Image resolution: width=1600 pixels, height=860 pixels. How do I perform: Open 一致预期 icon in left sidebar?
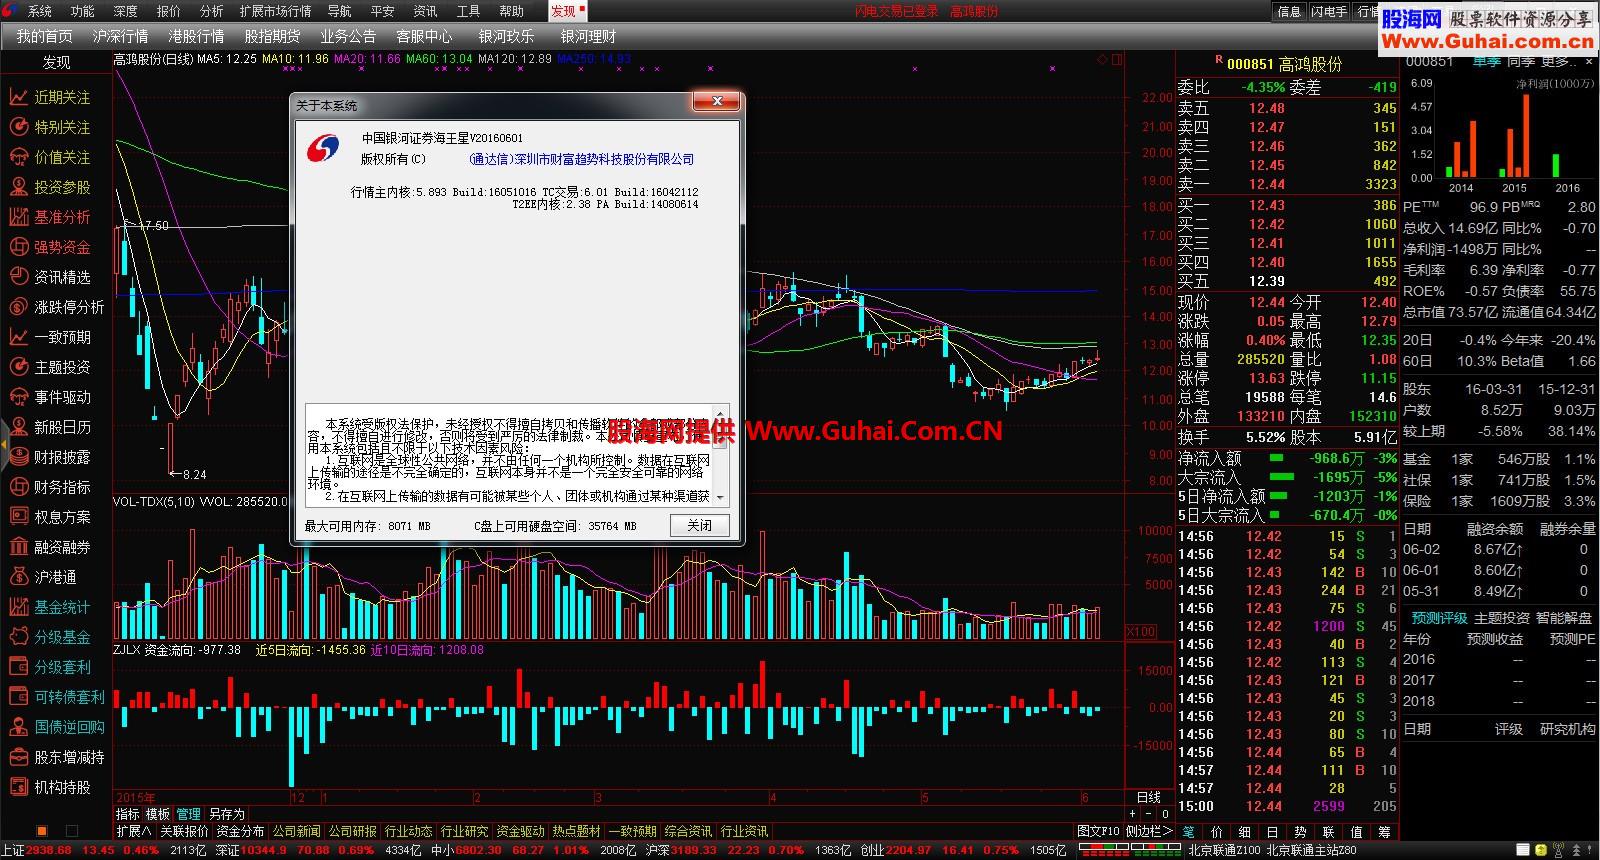(18, 337)
